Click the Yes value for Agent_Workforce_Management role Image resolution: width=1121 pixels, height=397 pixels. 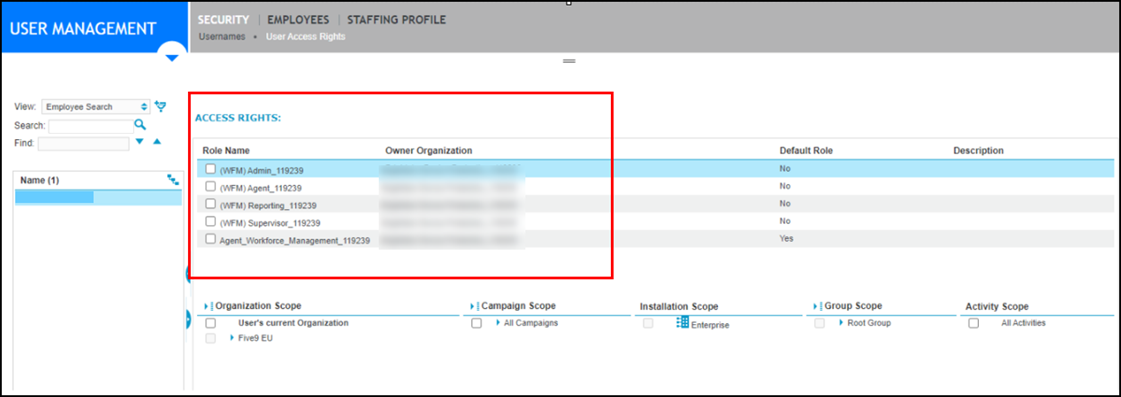(786, 238)
